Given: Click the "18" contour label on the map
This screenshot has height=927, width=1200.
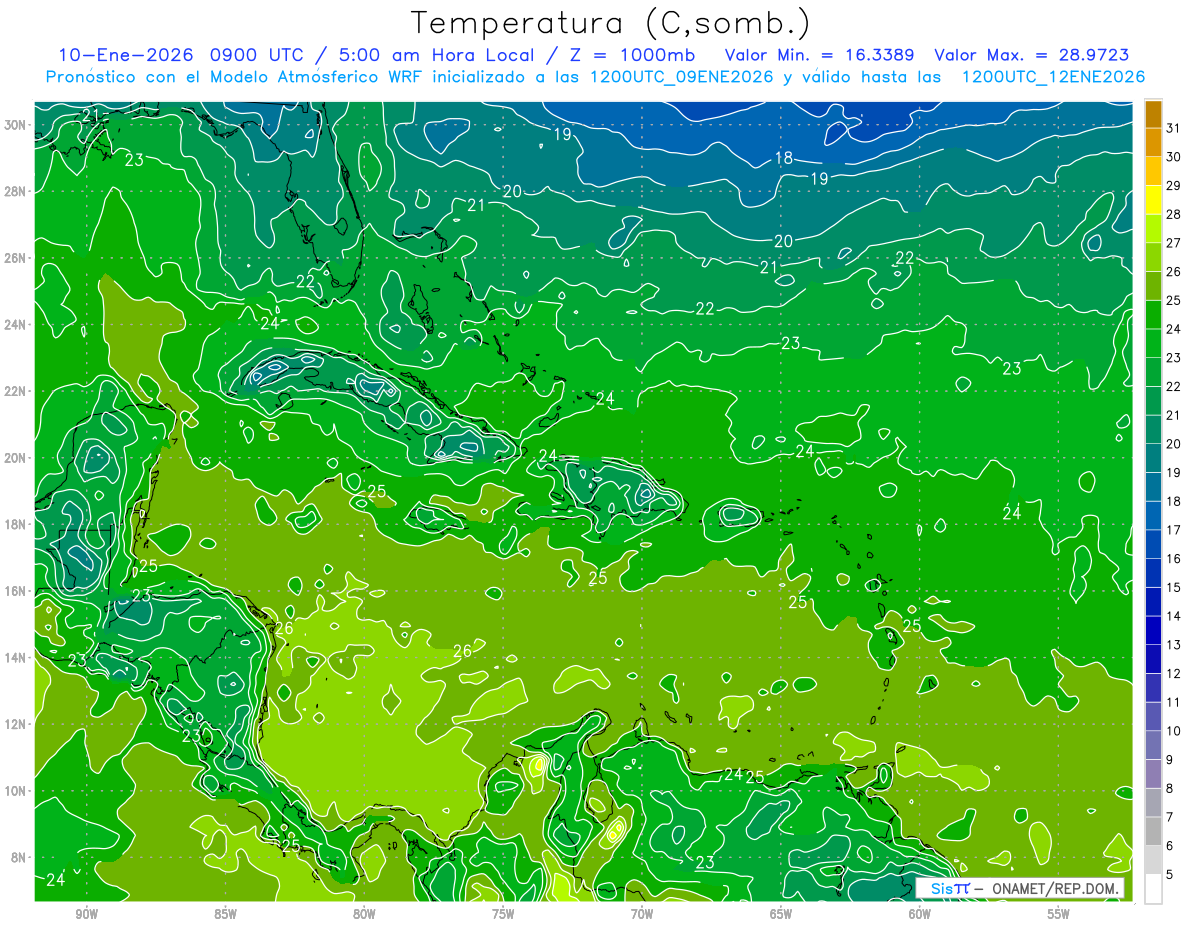Looking at the screenshot, I should pos(784,158).
